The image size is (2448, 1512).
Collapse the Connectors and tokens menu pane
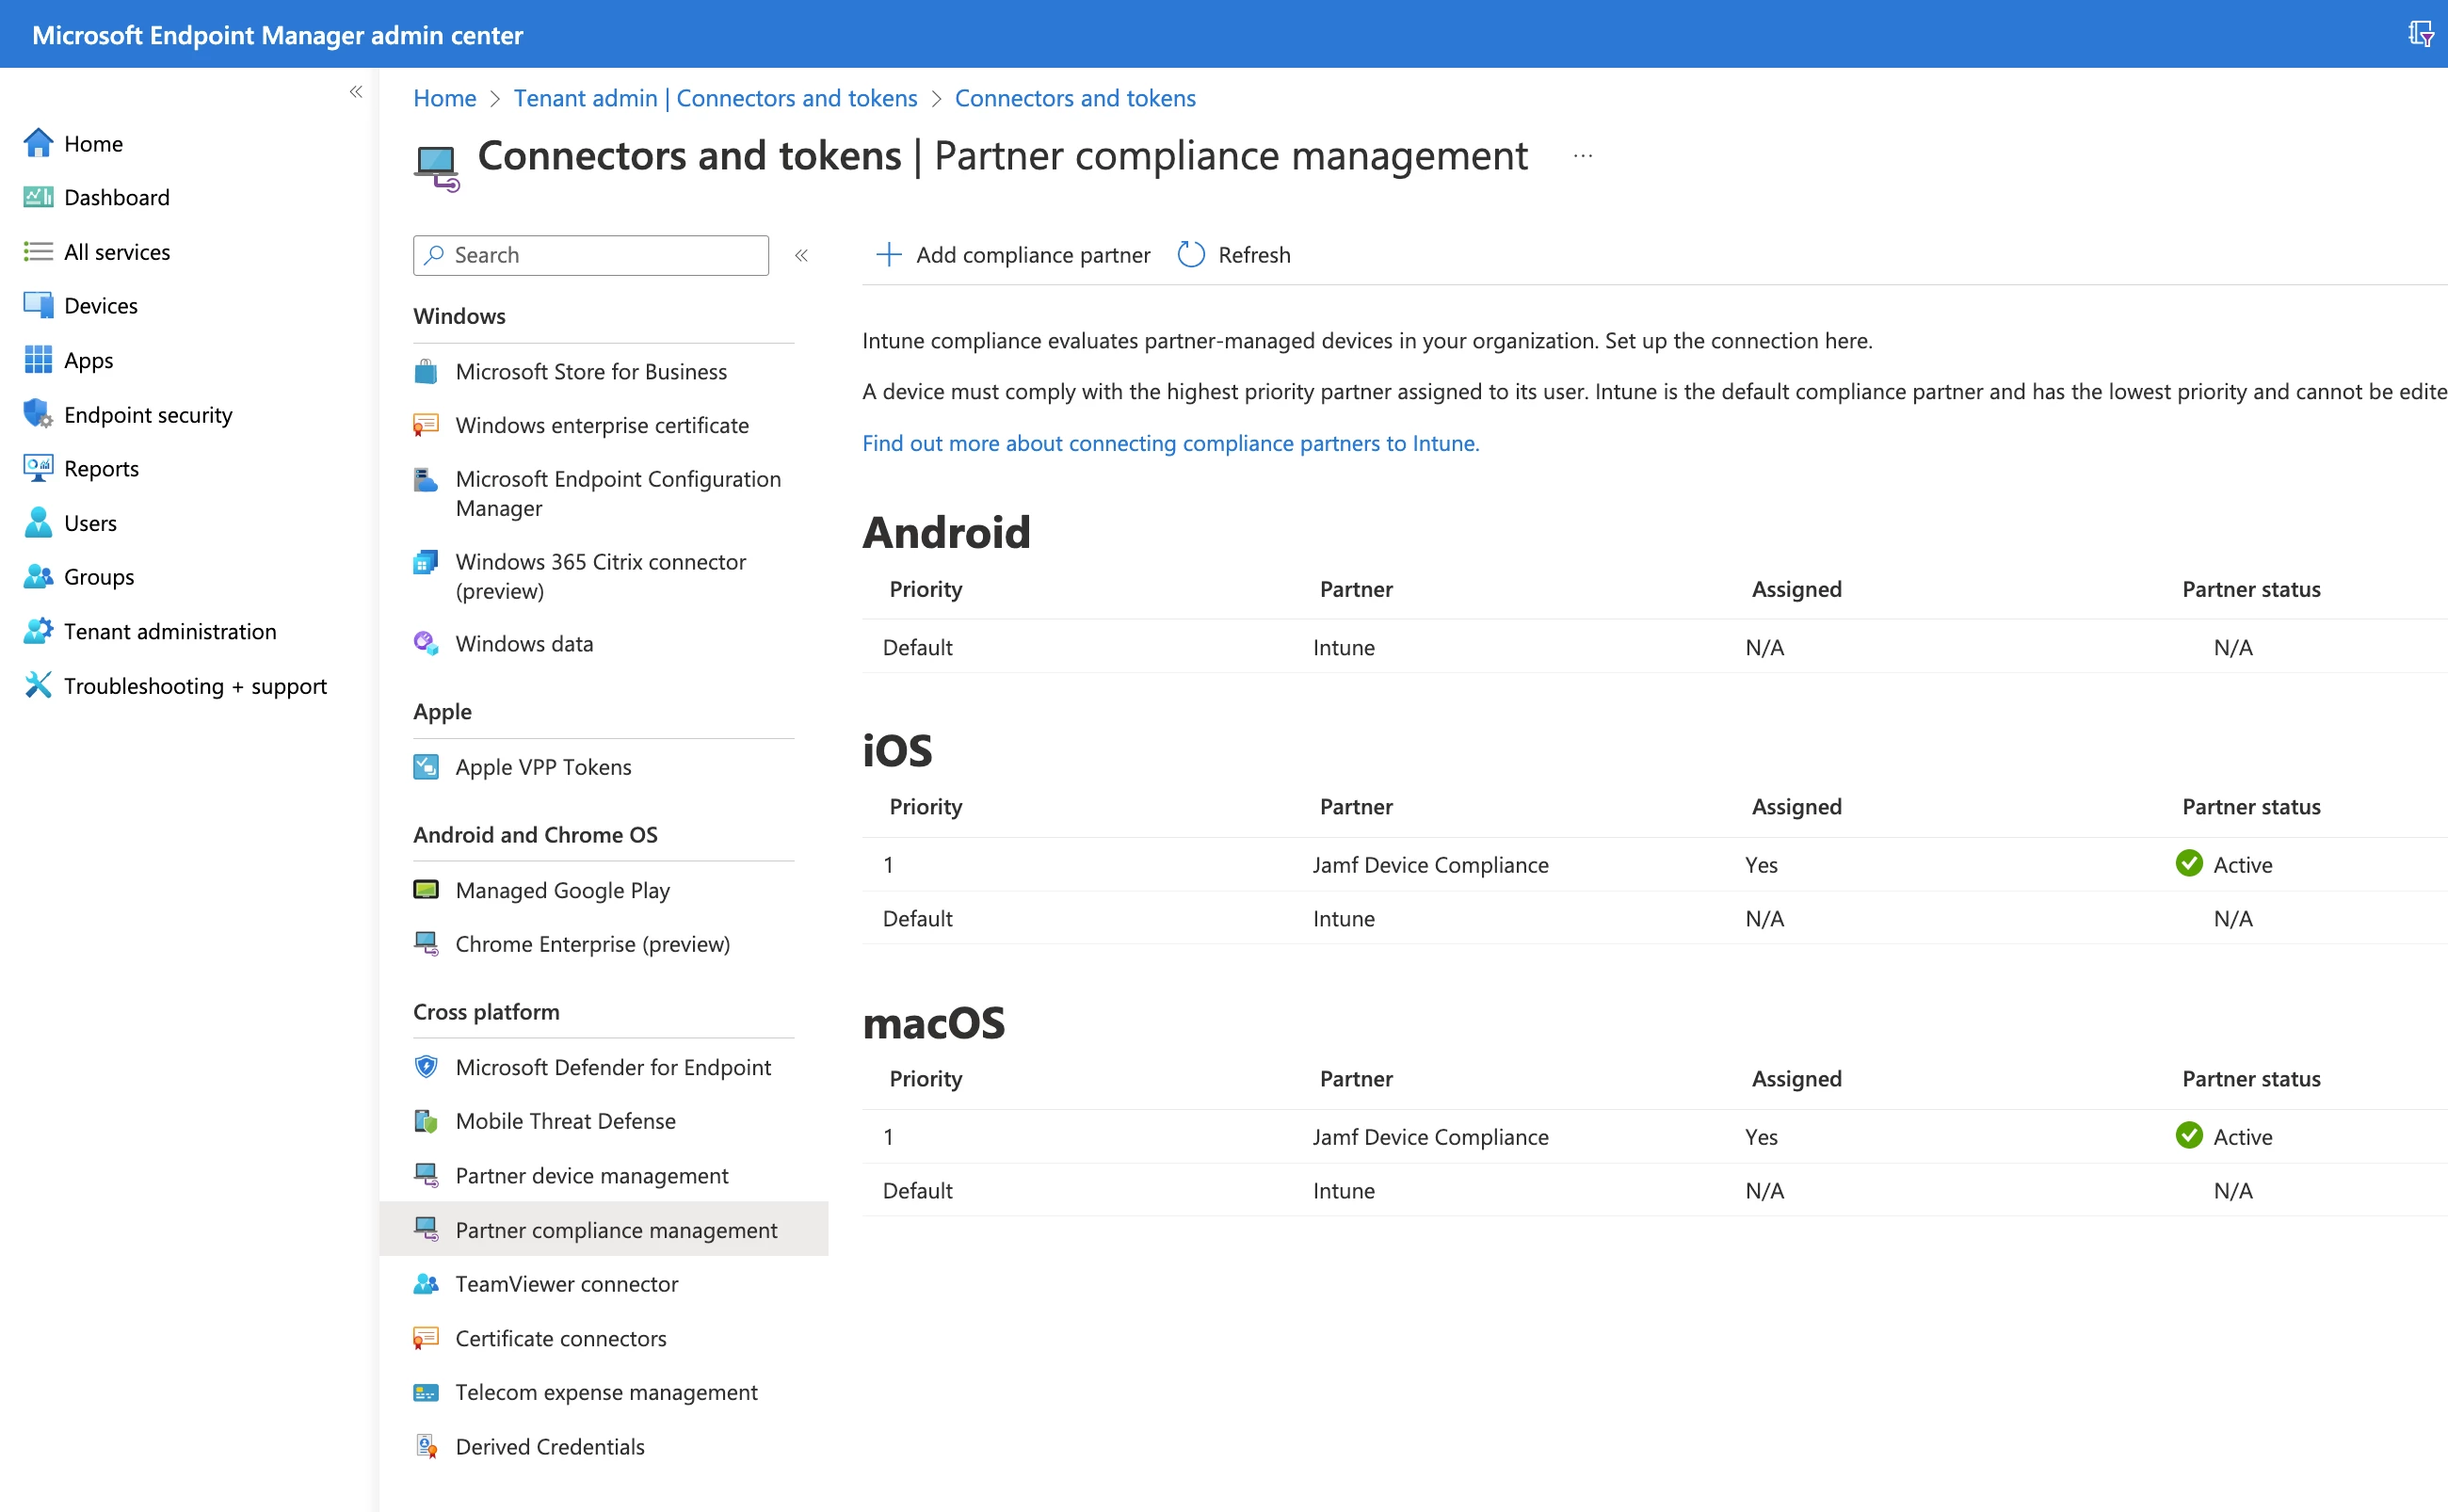tap(801, 255)
